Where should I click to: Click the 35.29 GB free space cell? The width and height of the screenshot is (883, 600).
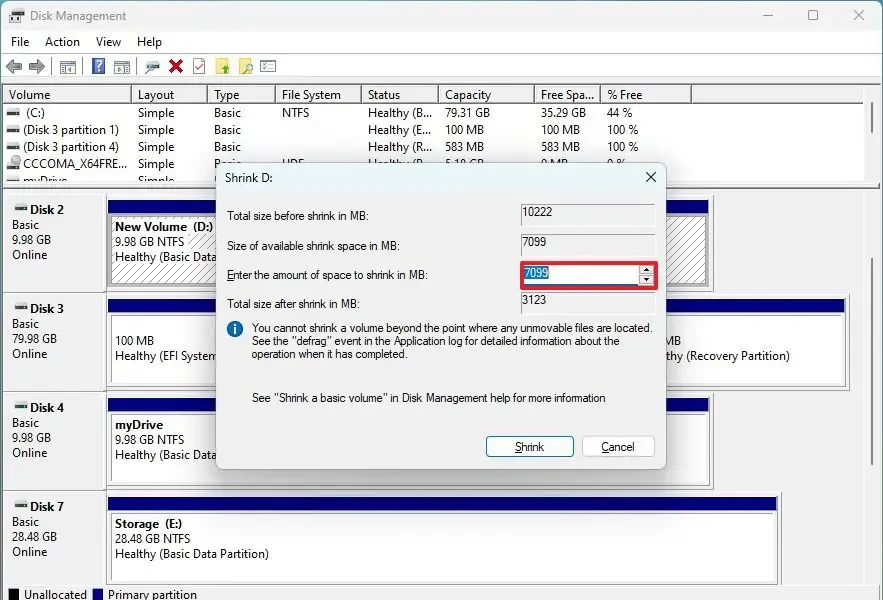(x=563, y=113)
